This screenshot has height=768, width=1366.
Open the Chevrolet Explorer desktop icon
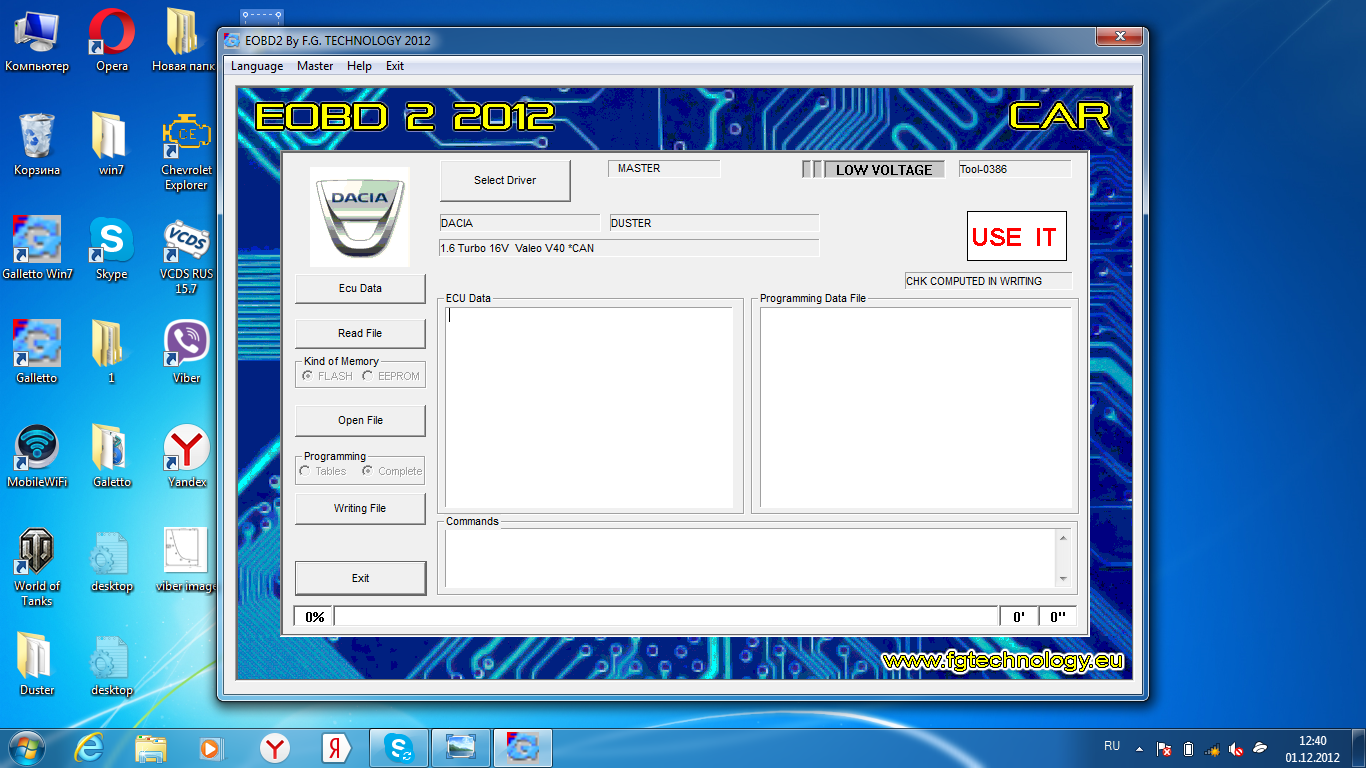pos(186,138)
